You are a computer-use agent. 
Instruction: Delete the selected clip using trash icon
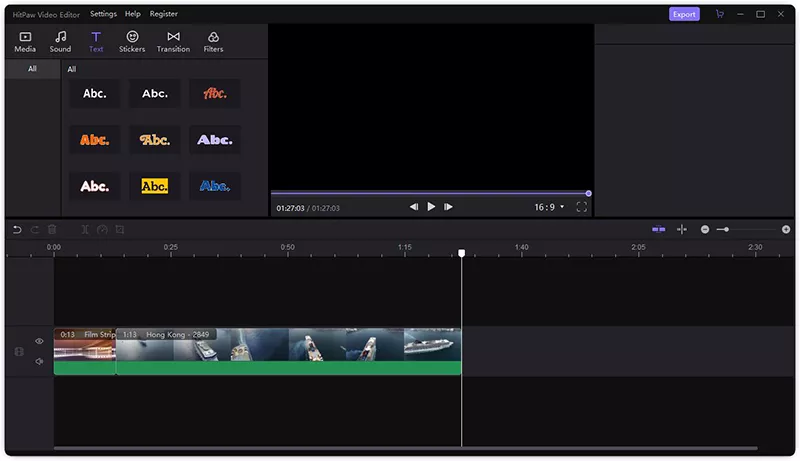[x=52, y=229]
